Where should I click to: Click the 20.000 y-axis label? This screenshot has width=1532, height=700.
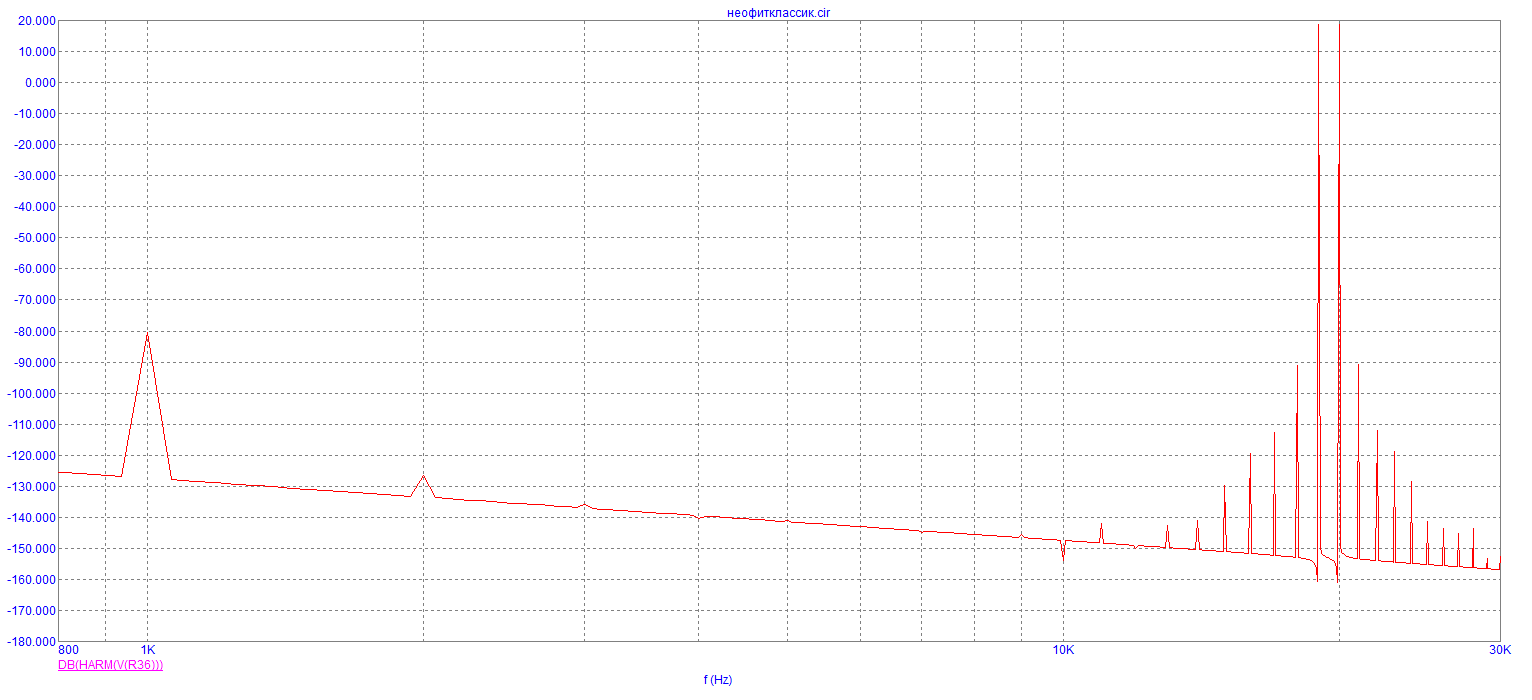pos(36,20)
